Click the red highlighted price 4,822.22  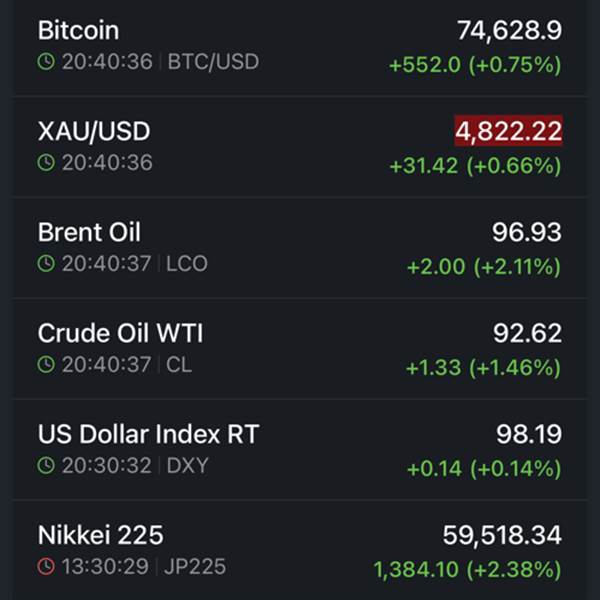(x=508, y=131)
